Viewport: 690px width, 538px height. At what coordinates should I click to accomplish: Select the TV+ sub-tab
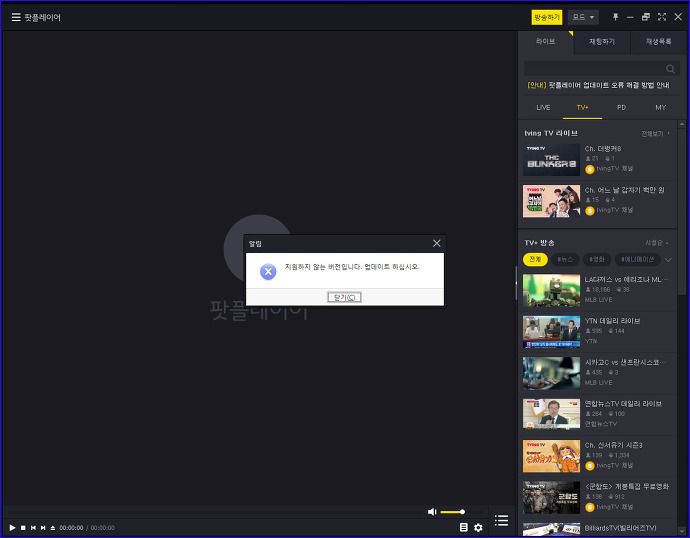click(582, 107)
